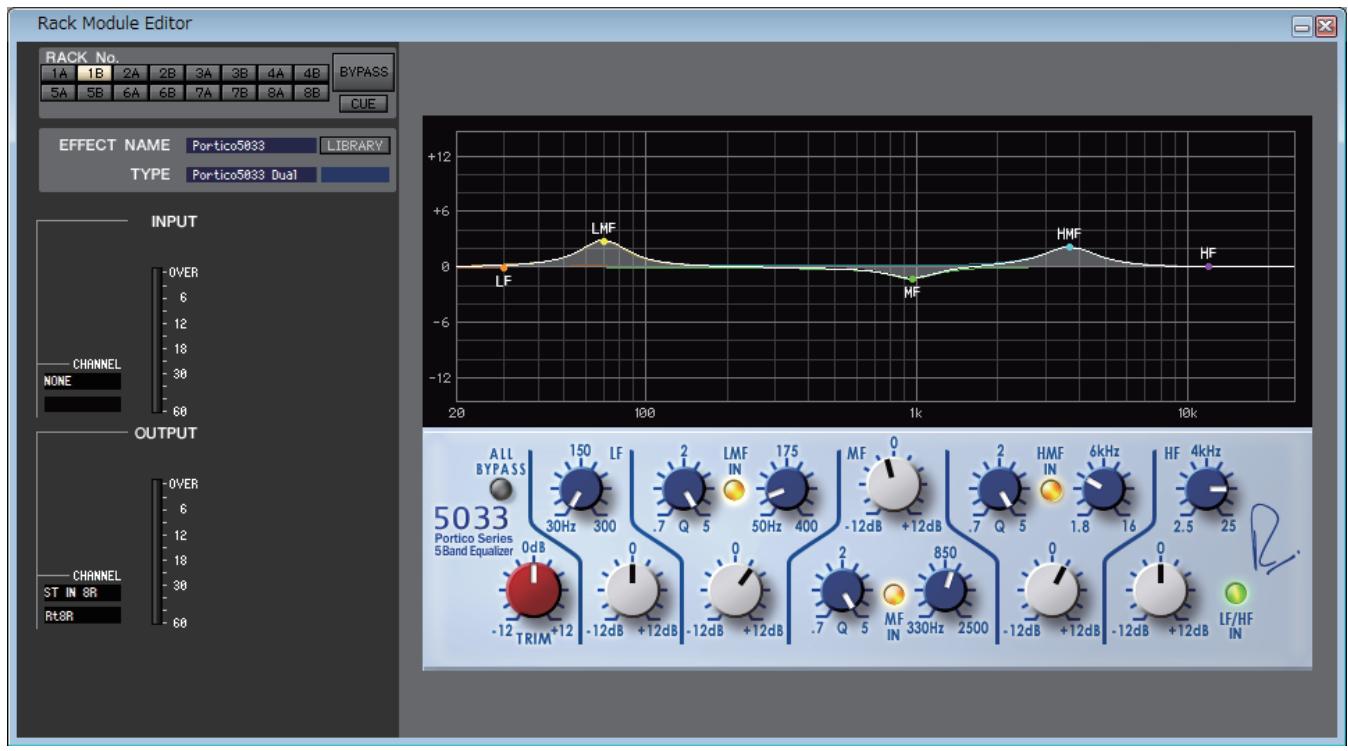Select rack 6A button

[132, 90]
